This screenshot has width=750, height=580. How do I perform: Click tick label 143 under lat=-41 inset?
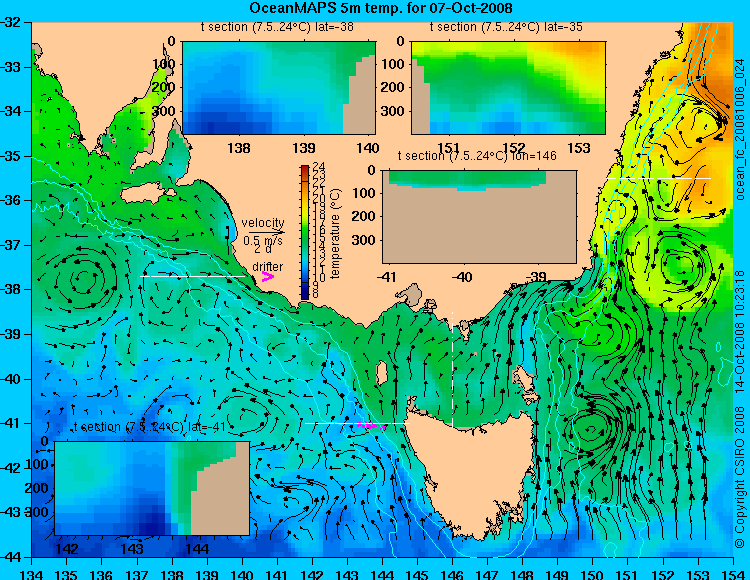(132, 549)
